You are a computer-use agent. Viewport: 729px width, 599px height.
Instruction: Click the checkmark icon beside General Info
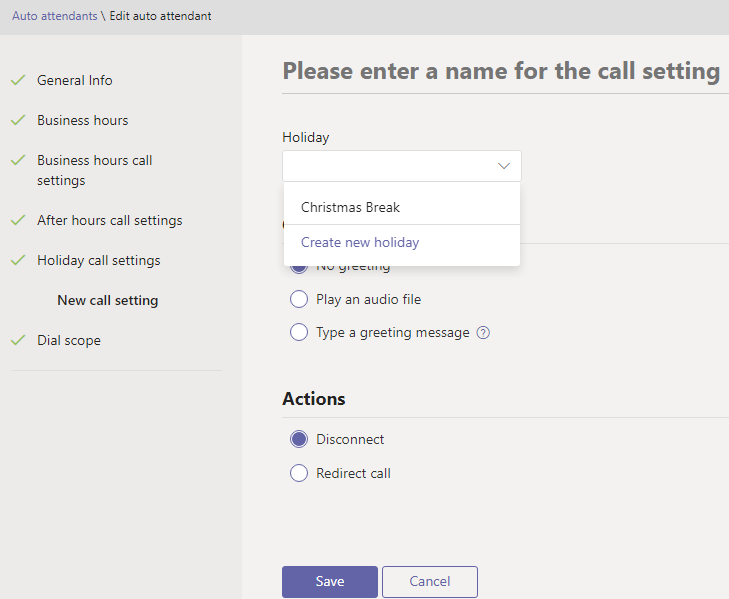[x=18, y=80]
